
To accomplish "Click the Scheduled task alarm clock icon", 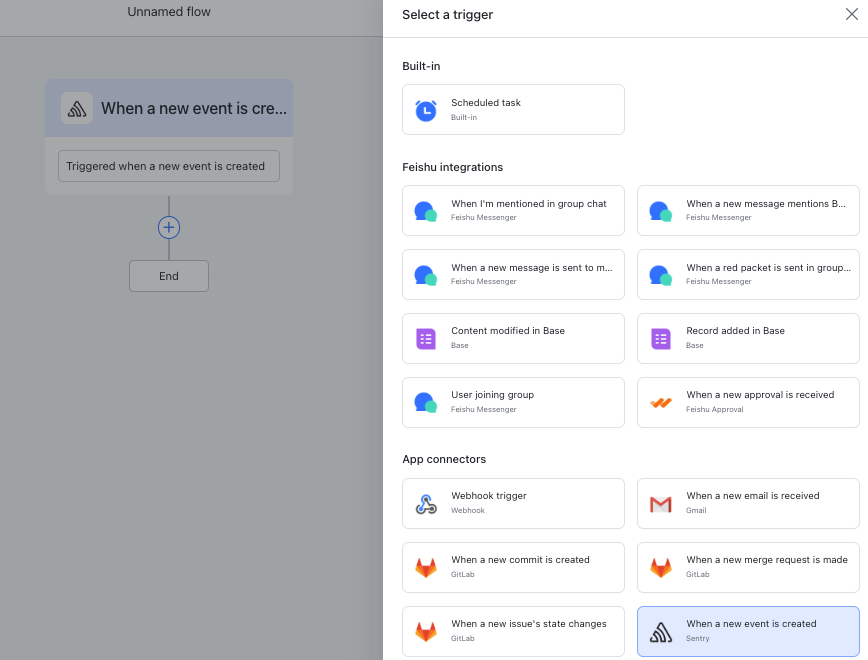I will click(x=426, y=110).
